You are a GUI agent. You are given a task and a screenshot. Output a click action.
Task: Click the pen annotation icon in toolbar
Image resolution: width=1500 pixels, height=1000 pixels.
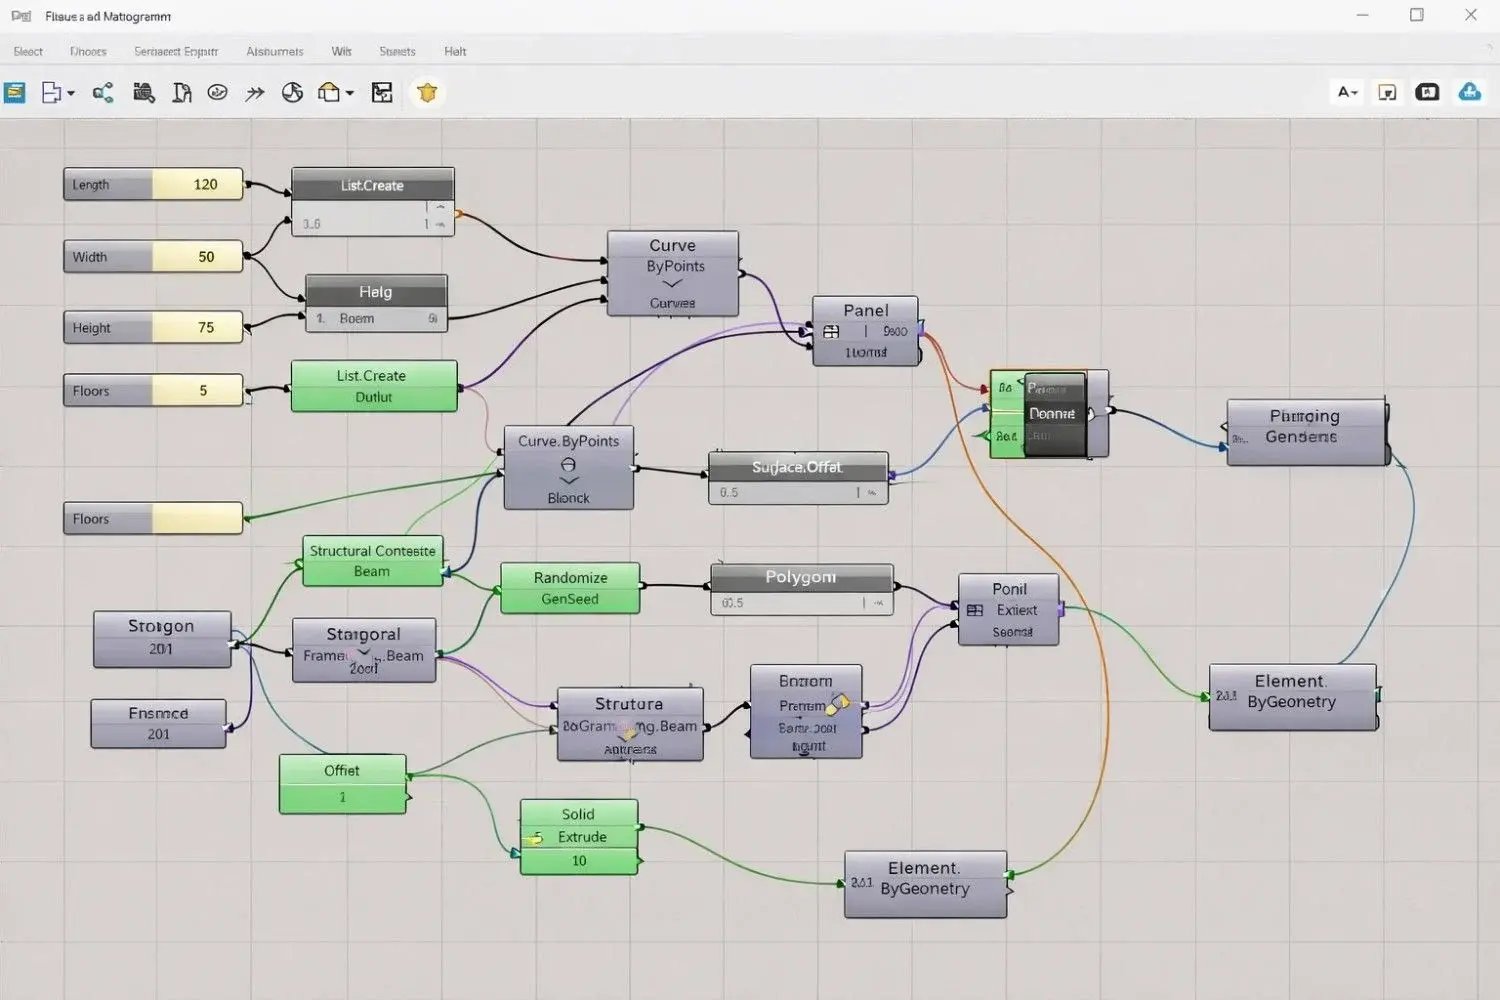183,92
